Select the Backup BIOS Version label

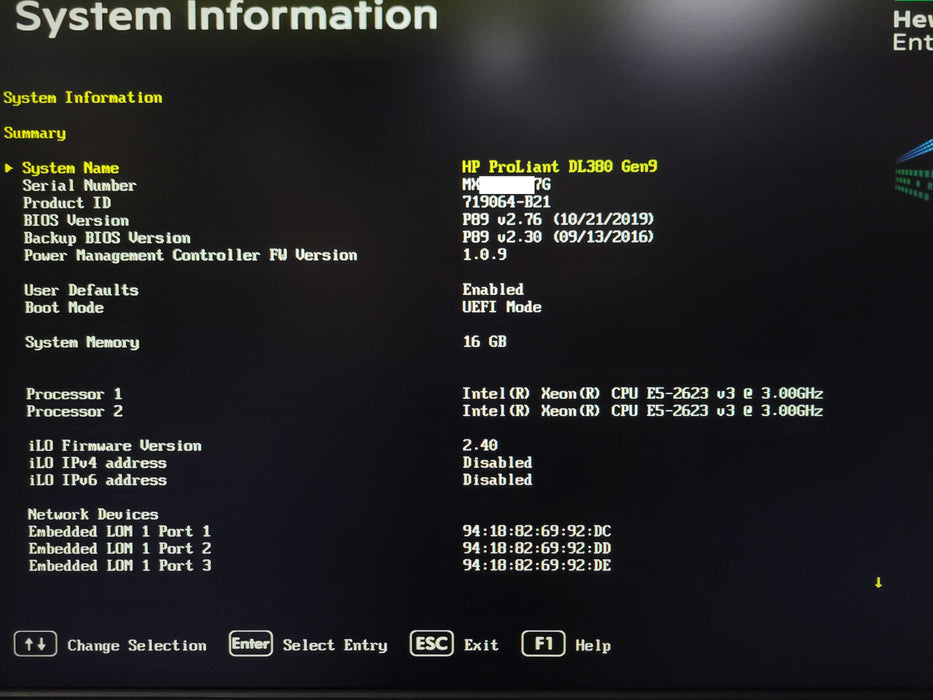(107, 238)
